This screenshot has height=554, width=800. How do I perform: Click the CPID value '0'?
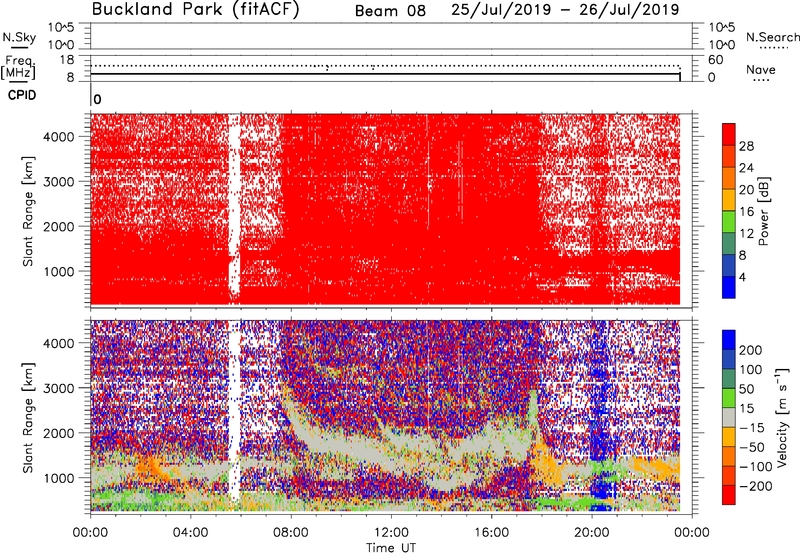pos(97,99)
